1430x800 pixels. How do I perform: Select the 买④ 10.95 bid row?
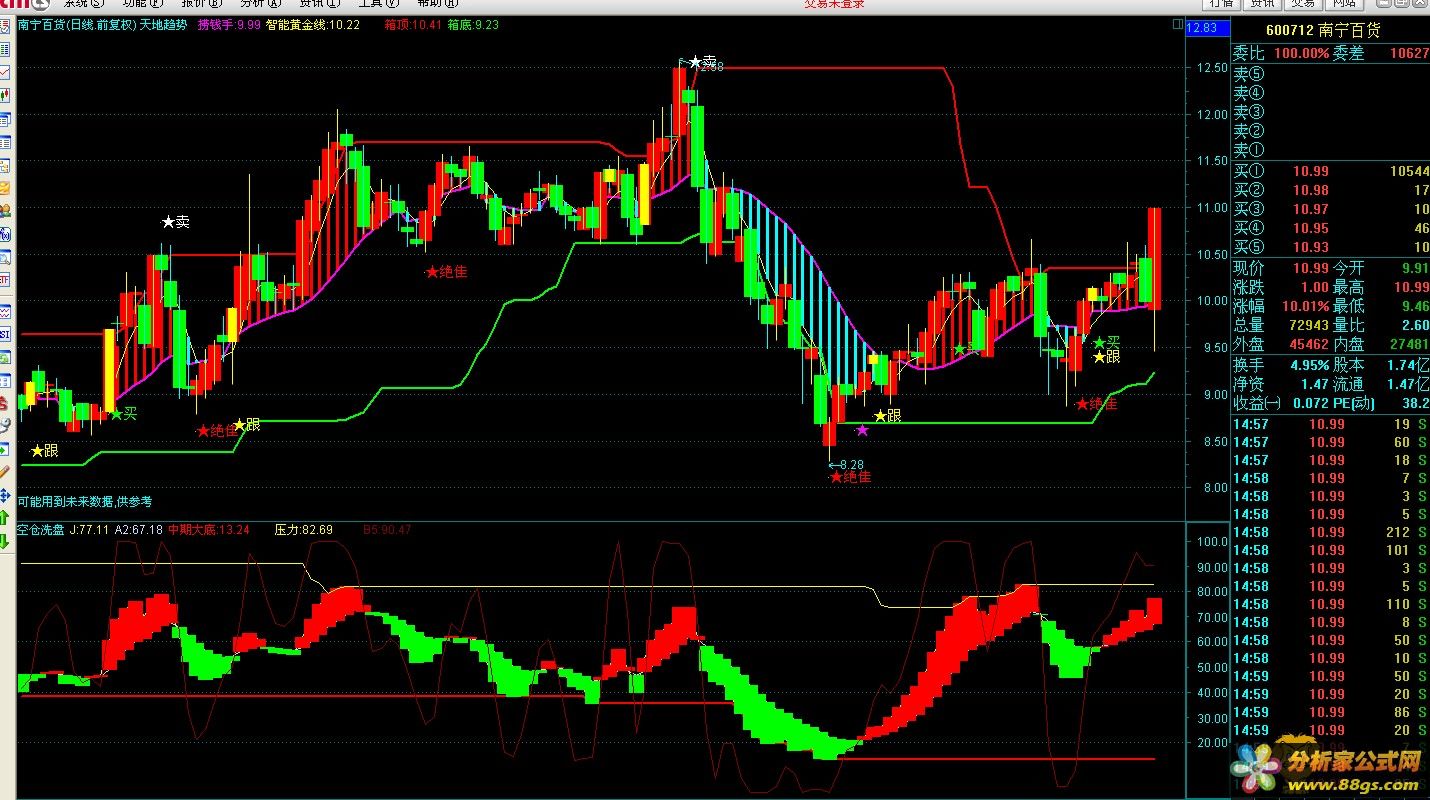point(1330,228)
